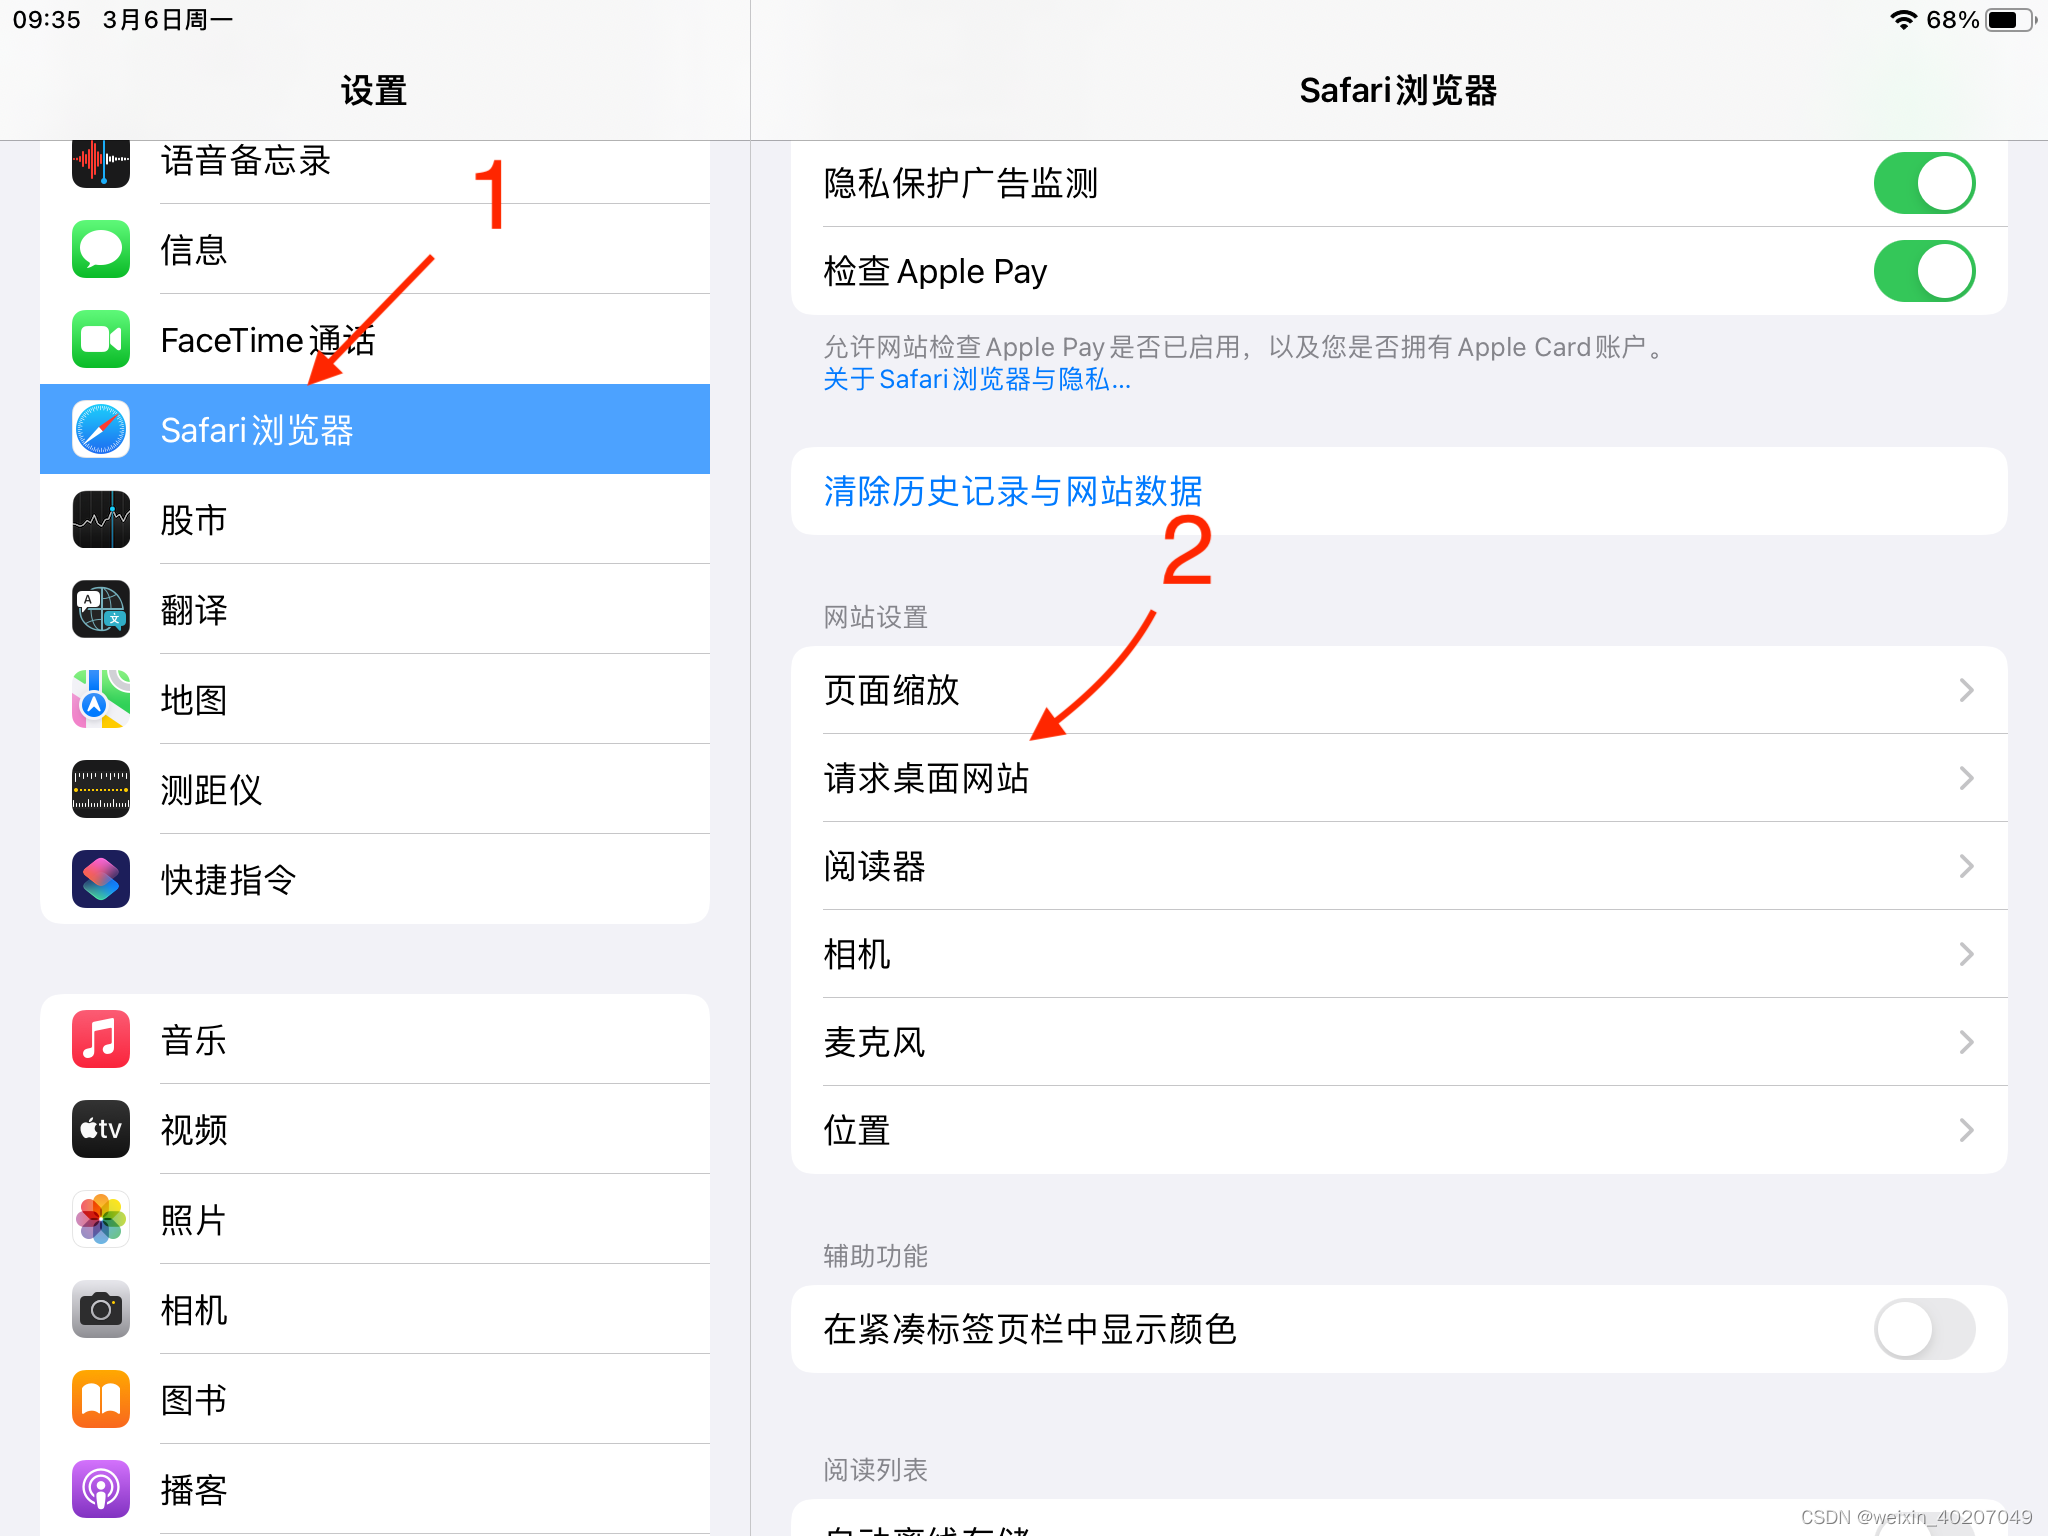The width and height of the screenshot is (2048, 1536).
Task: Open the Voice Memos app icon
Action: tap(101, 162)
